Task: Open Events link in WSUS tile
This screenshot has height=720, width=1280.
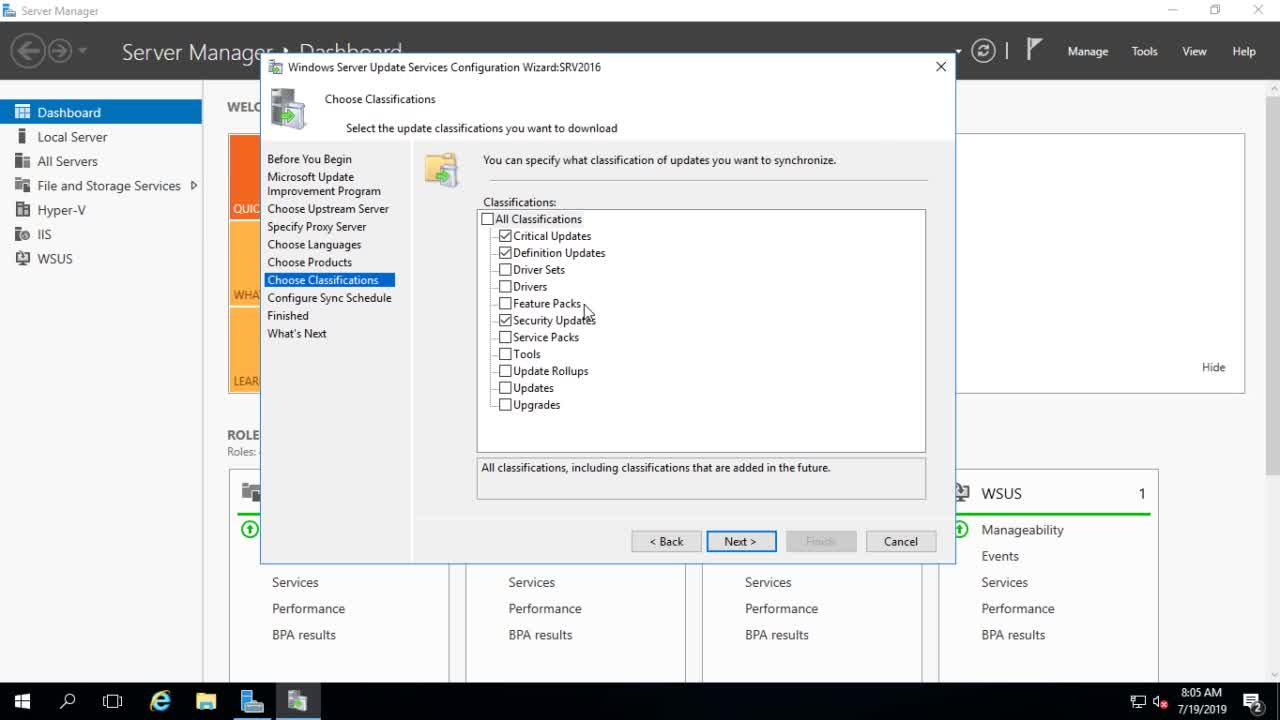Action: pyautogui.click(x=1000, y=556)
